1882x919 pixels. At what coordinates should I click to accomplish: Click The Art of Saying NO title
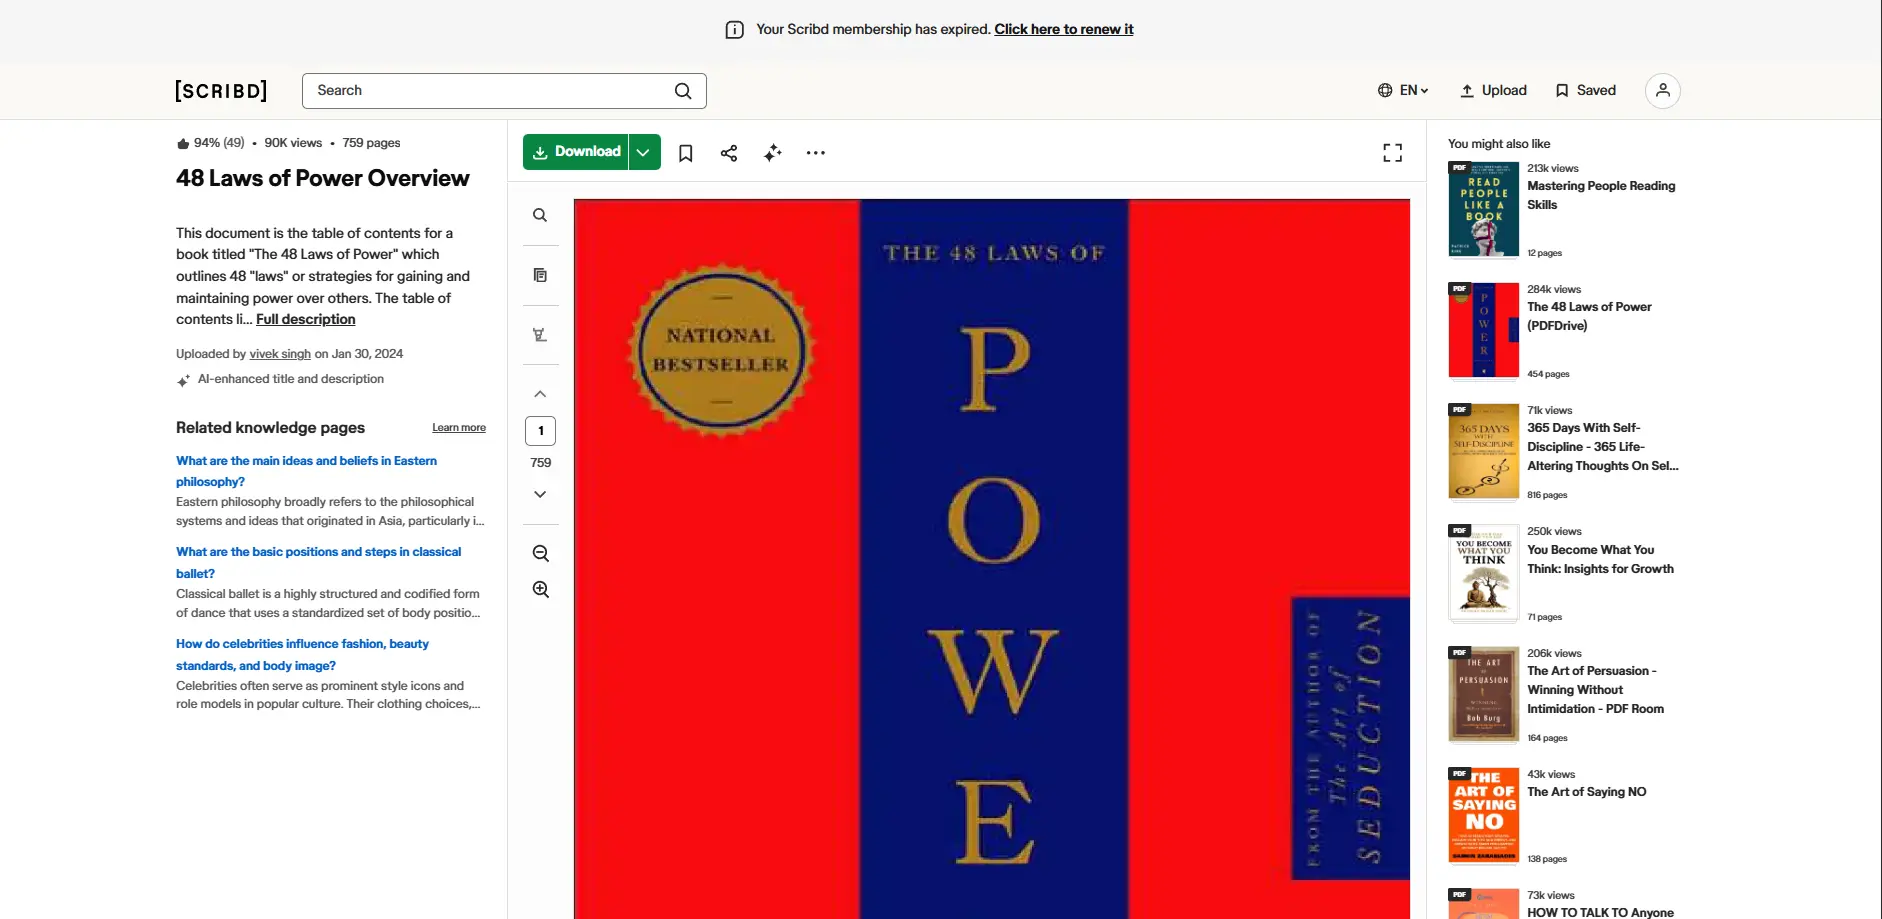pyautogui.click(x=1586, y=792)
